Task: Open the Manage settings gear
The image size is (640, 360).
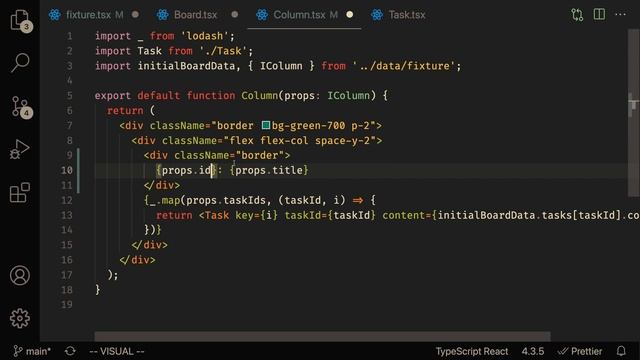Action: 20,318
